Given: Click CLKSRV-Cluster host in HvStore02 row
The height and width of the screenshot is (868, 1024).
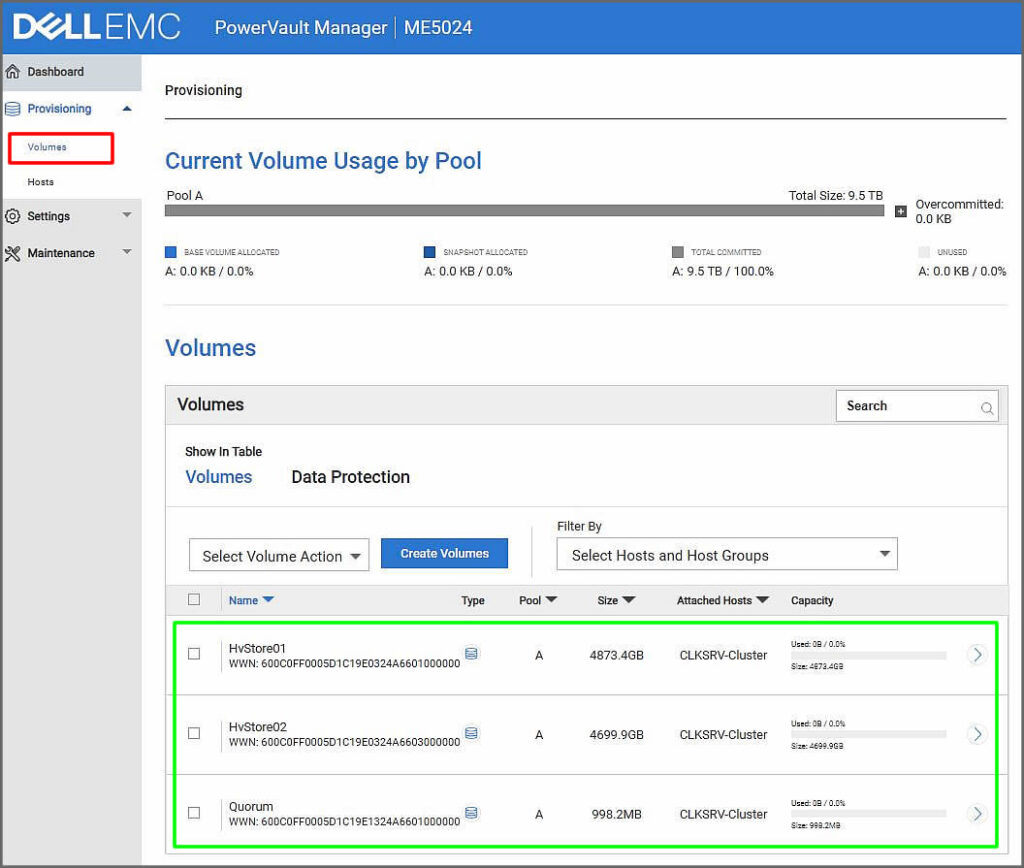Looking at the screenshot, I should tap(724, 735).
